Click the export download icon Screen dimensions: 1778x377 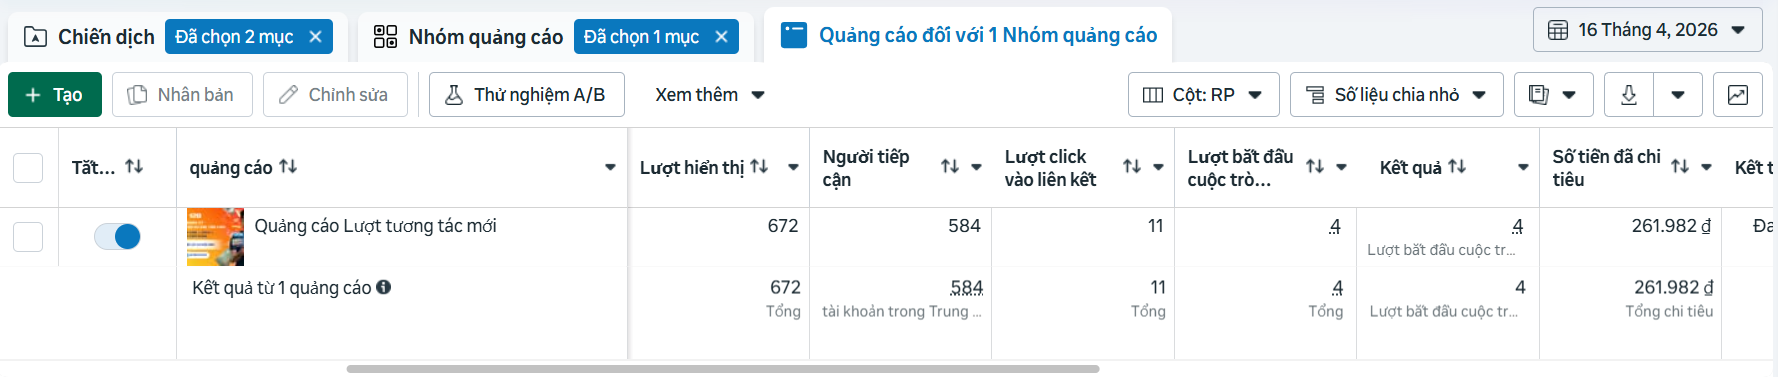pos(1629,95)
